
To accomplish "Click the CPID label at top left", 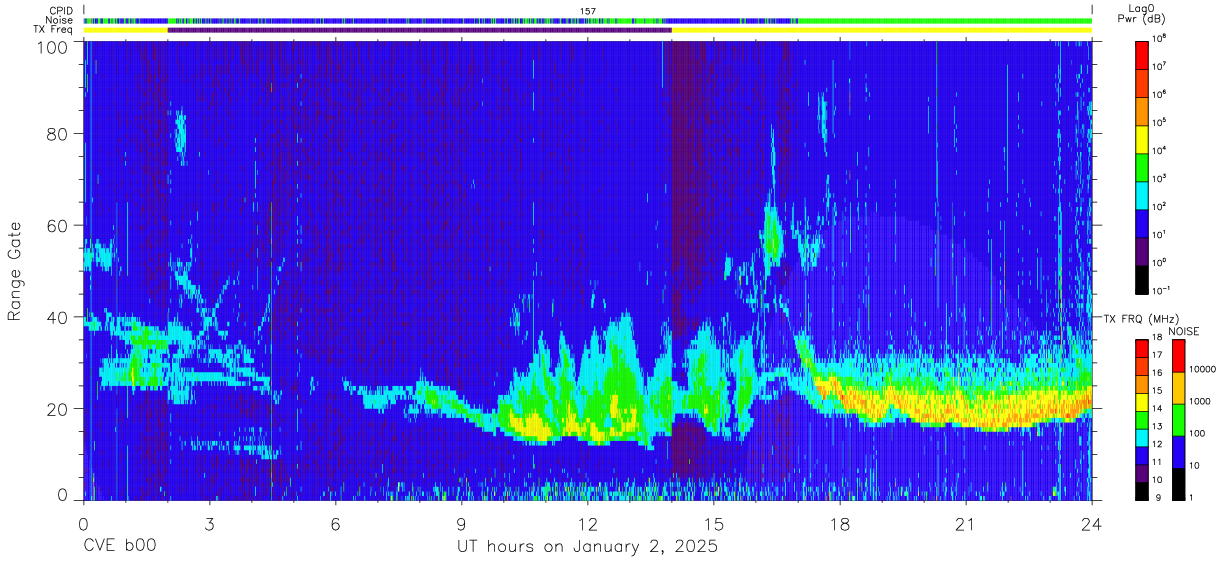I will (x=61, y=11).
